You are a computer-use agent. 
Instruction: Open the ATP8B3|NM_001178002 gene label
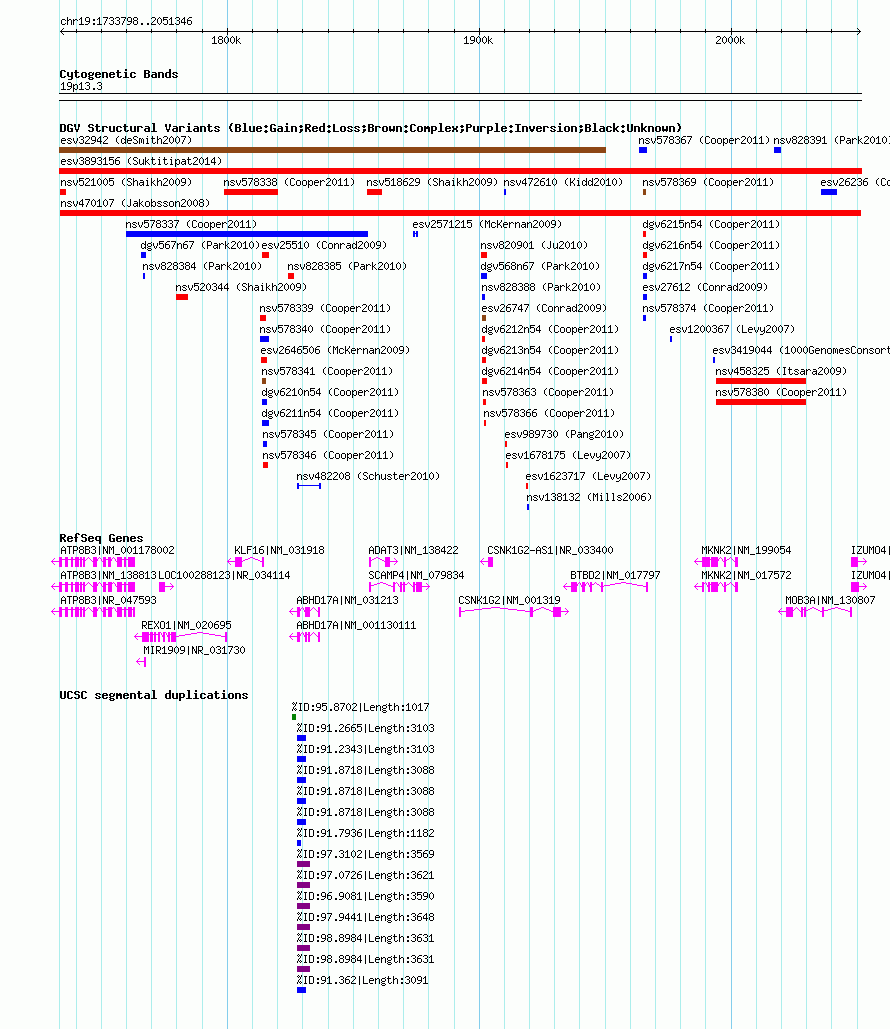pos(117,551)
